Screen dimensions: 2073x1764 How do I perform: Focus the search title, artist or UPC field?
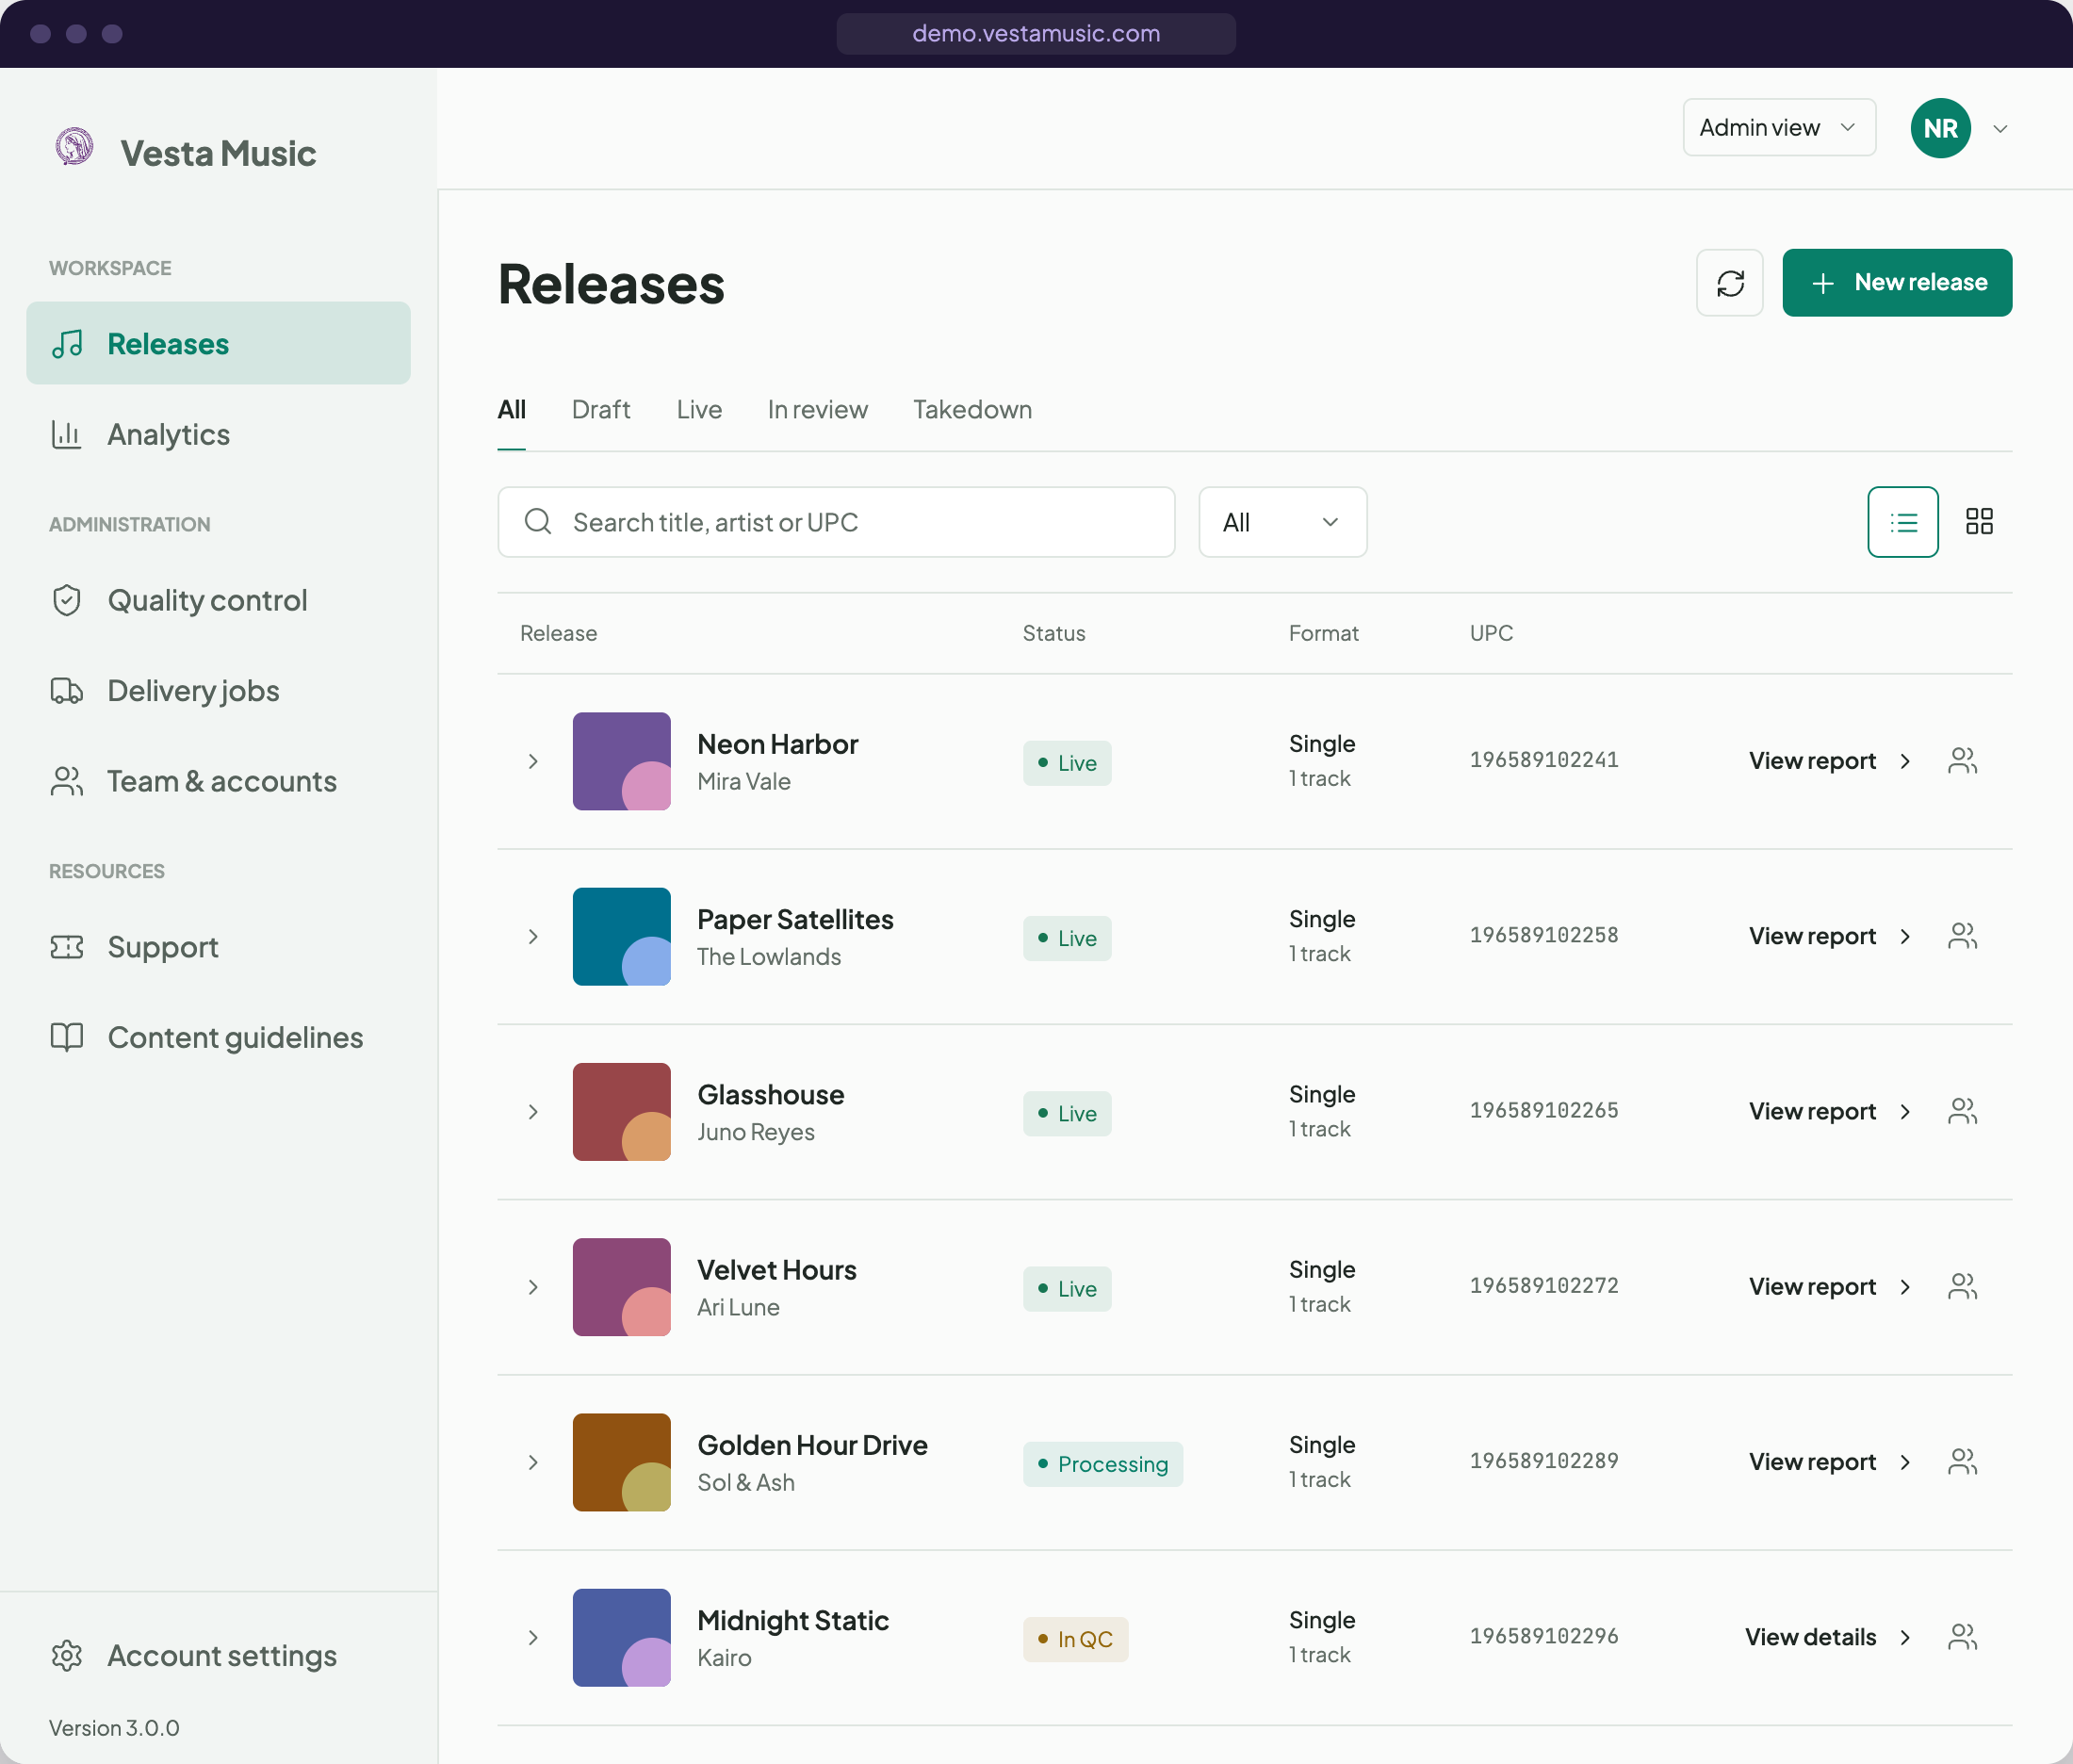point(835,522)
